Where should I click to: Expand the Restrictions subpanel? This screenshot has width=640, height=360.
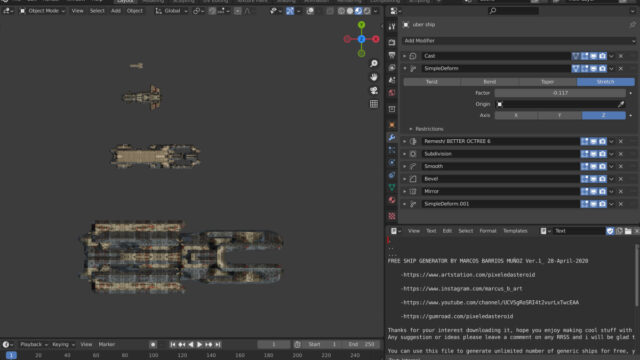coord(411,129)
